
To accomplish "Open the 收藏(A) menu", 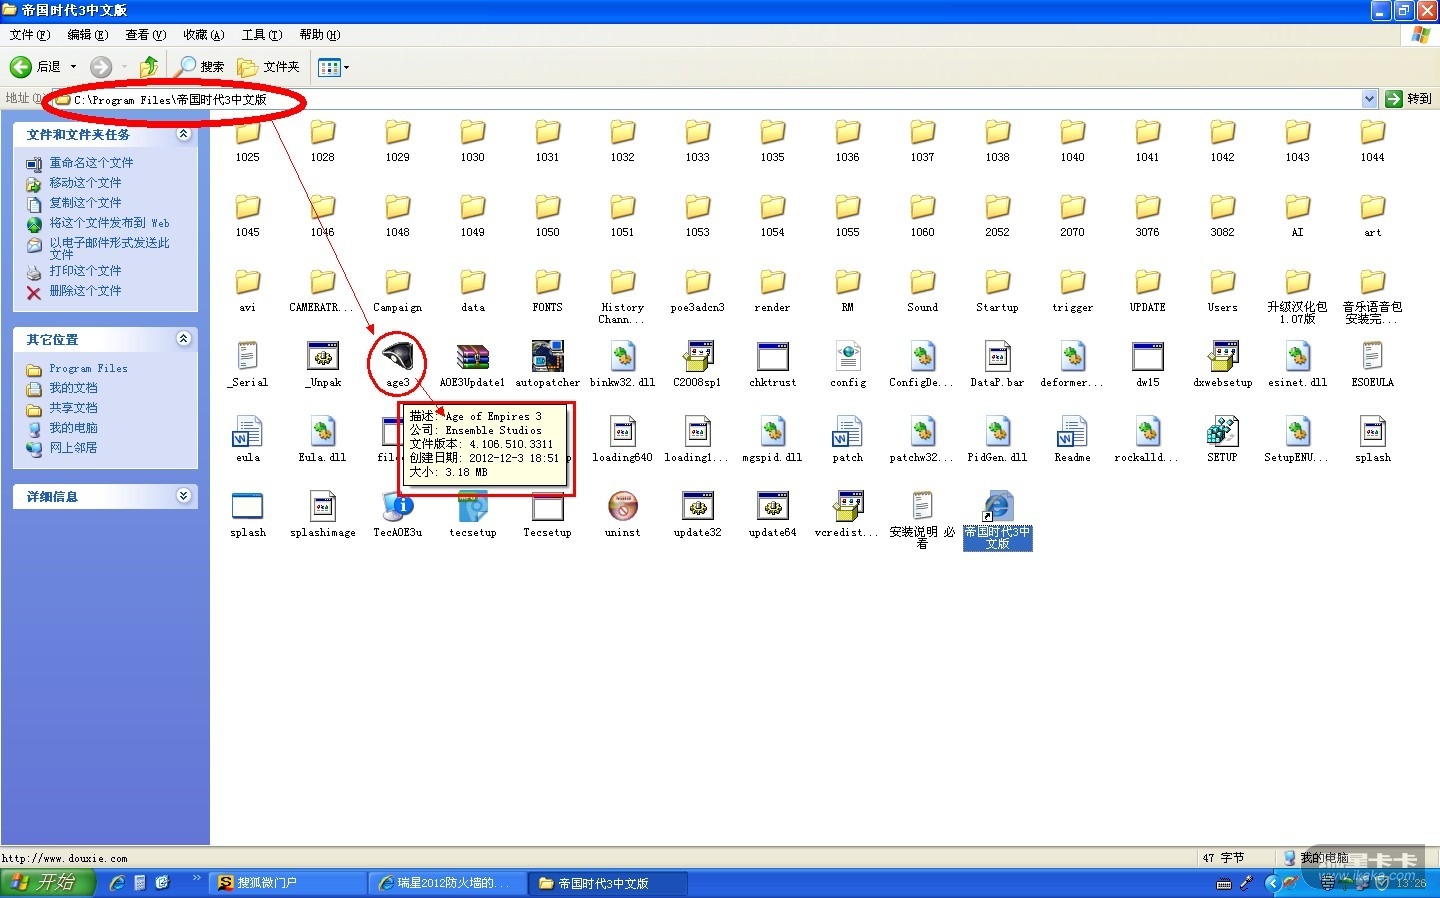I will pos(203,35).
